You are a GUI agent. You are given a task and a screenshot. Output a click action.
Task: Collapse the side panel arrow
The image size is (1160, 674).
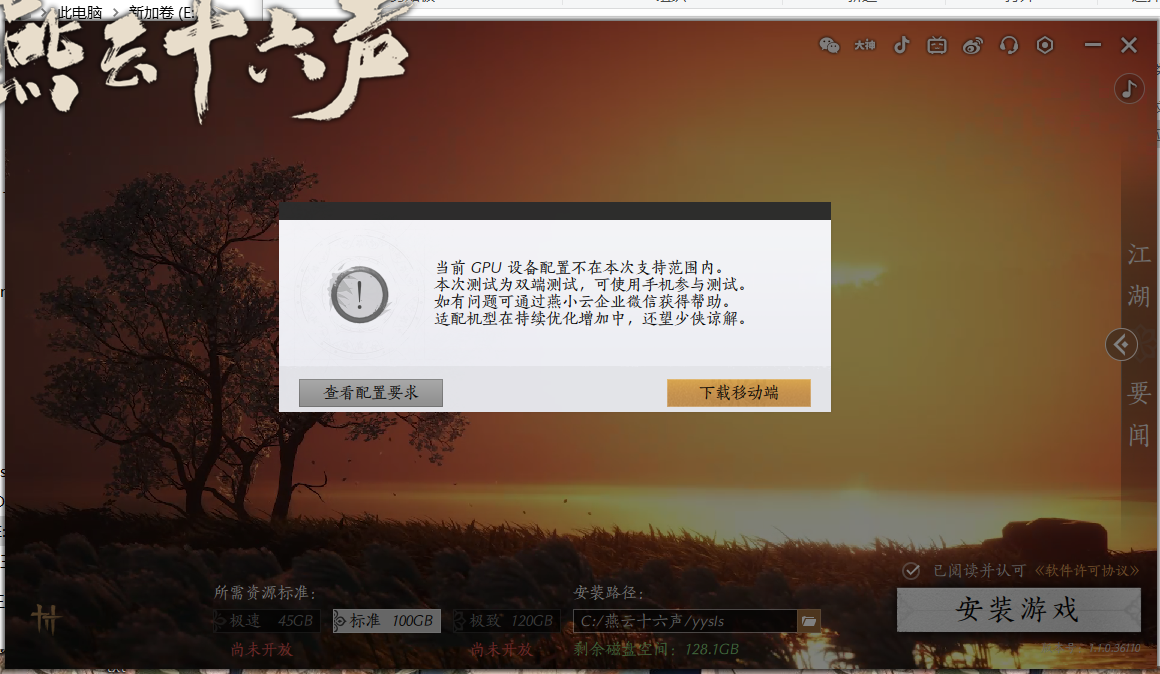click(x=1122, y=344)
